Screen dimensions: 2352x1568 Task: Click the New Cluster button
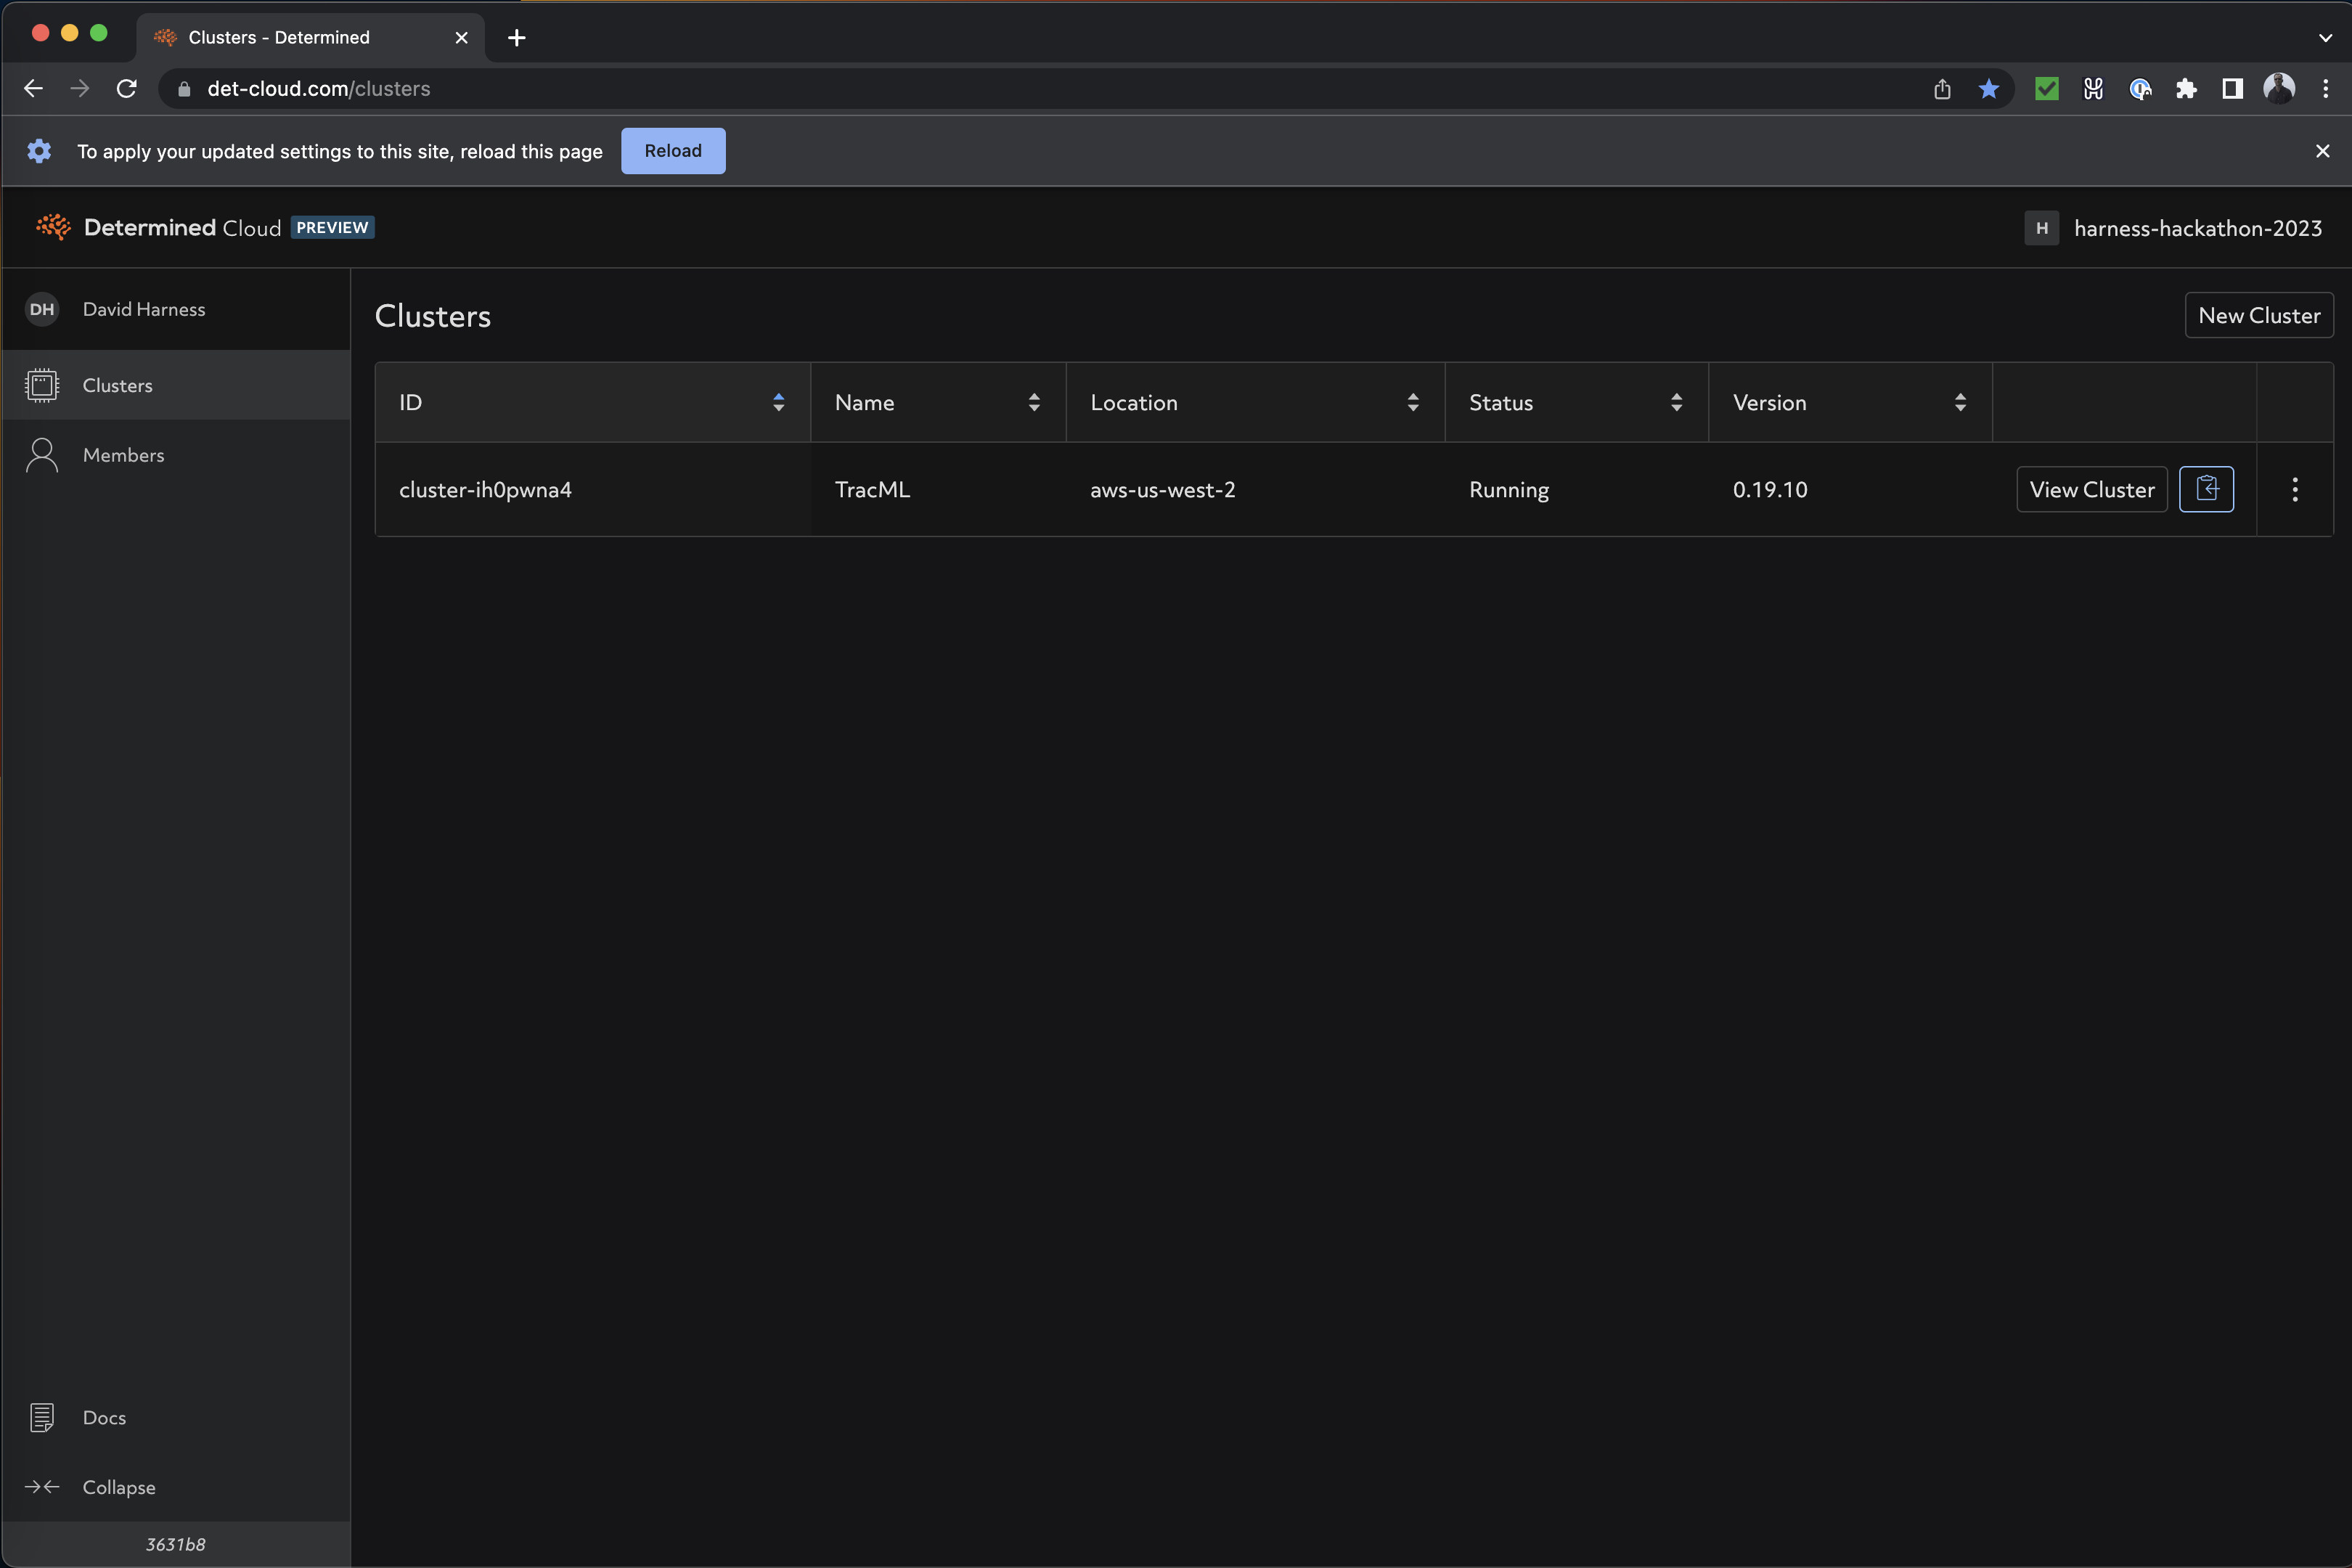click(x=2258, y=315)
